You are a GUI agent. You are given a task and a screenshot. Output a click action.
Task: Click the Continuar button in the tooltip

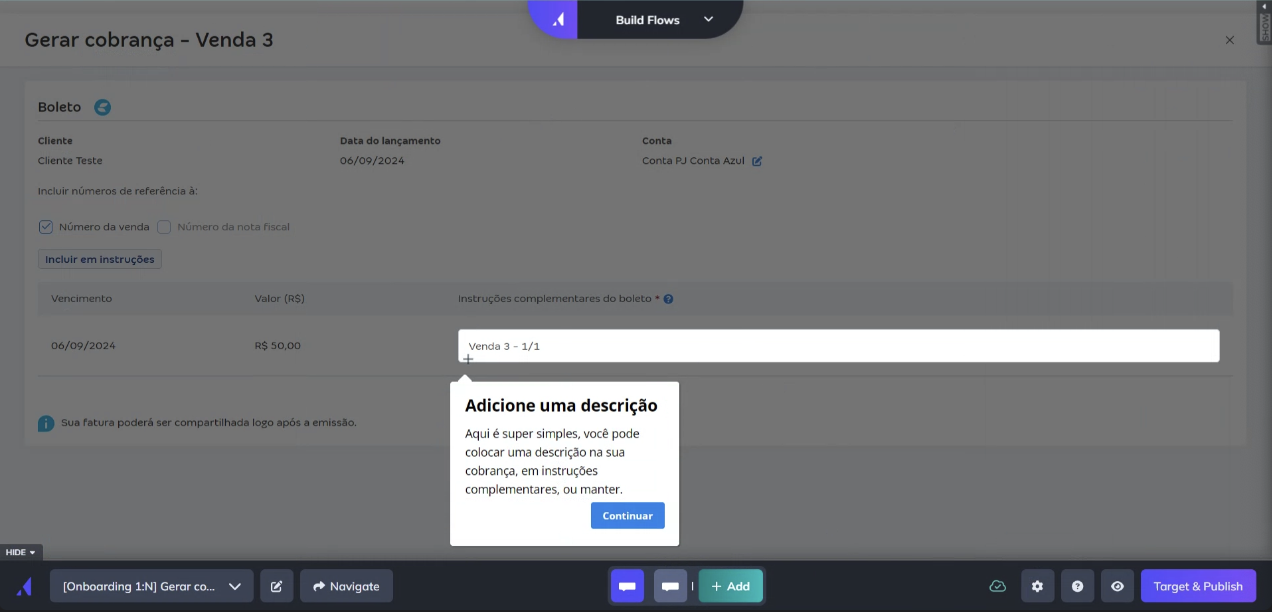pos(627,516)
